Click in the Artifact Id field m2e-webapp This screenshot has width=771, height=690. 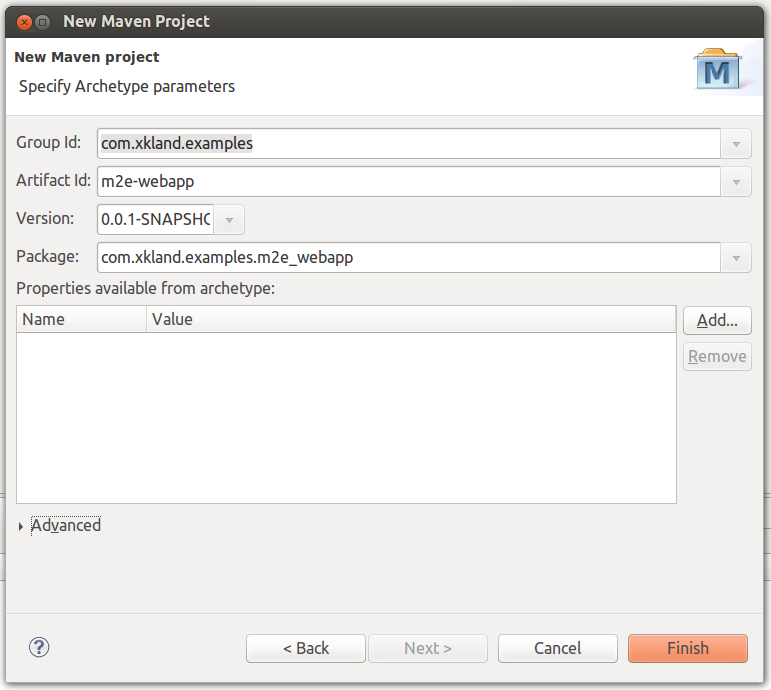pyautogui.click(x=409, y=181)
